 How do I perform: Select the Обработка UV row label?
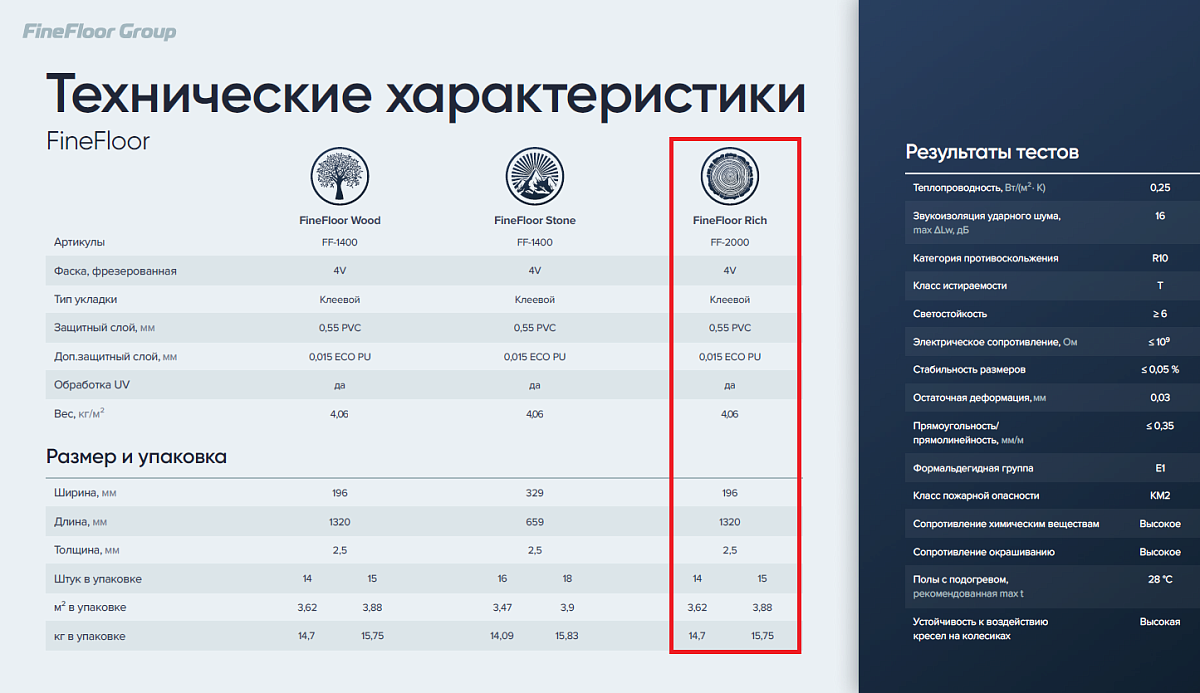click(90, 385)
